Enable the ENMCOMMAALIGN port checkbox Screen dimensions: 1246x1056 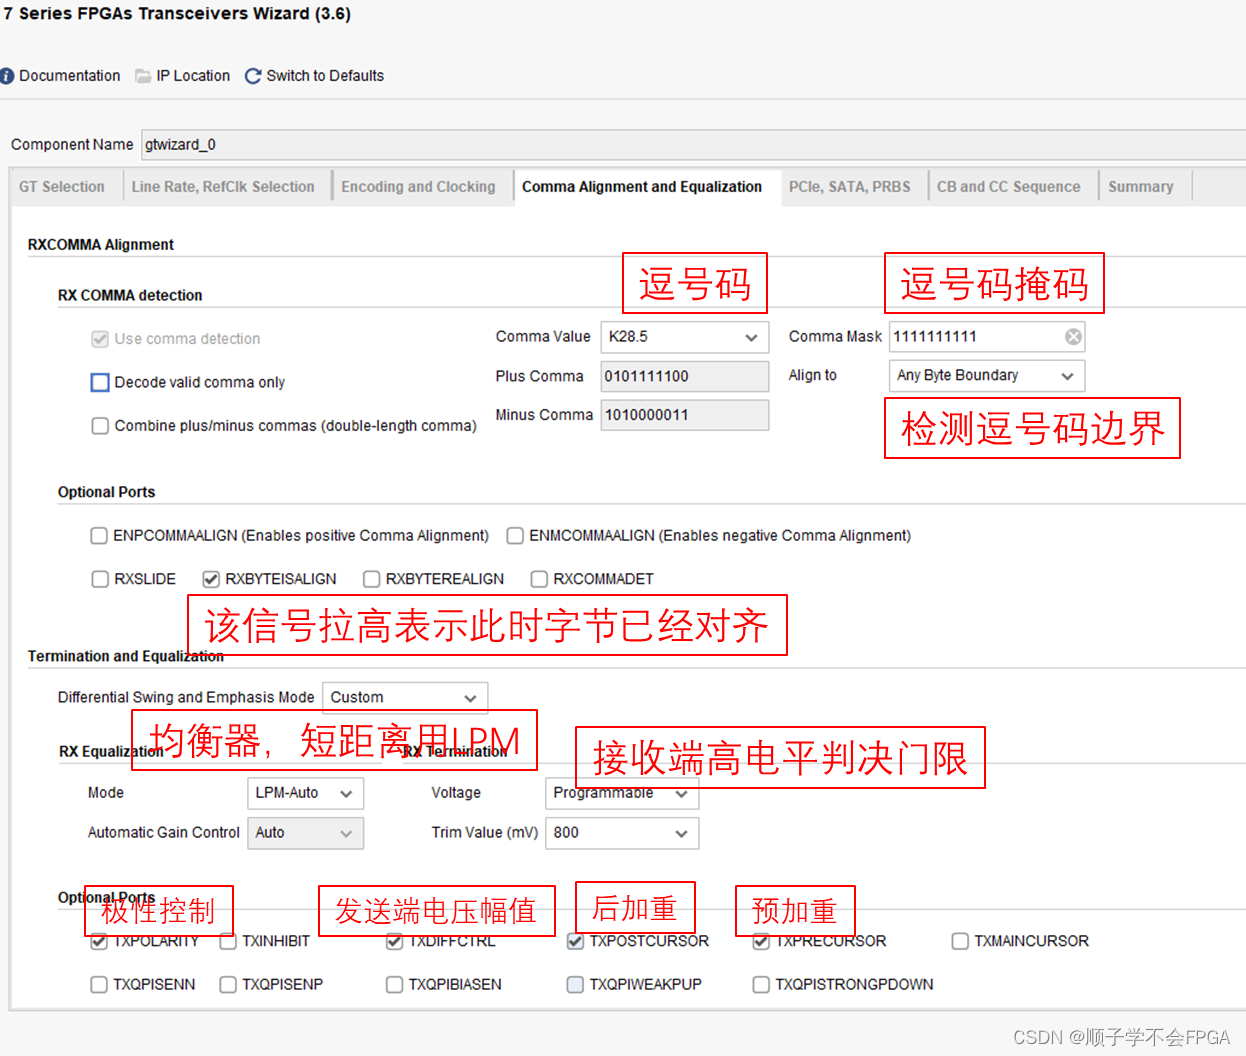(515, 536)
